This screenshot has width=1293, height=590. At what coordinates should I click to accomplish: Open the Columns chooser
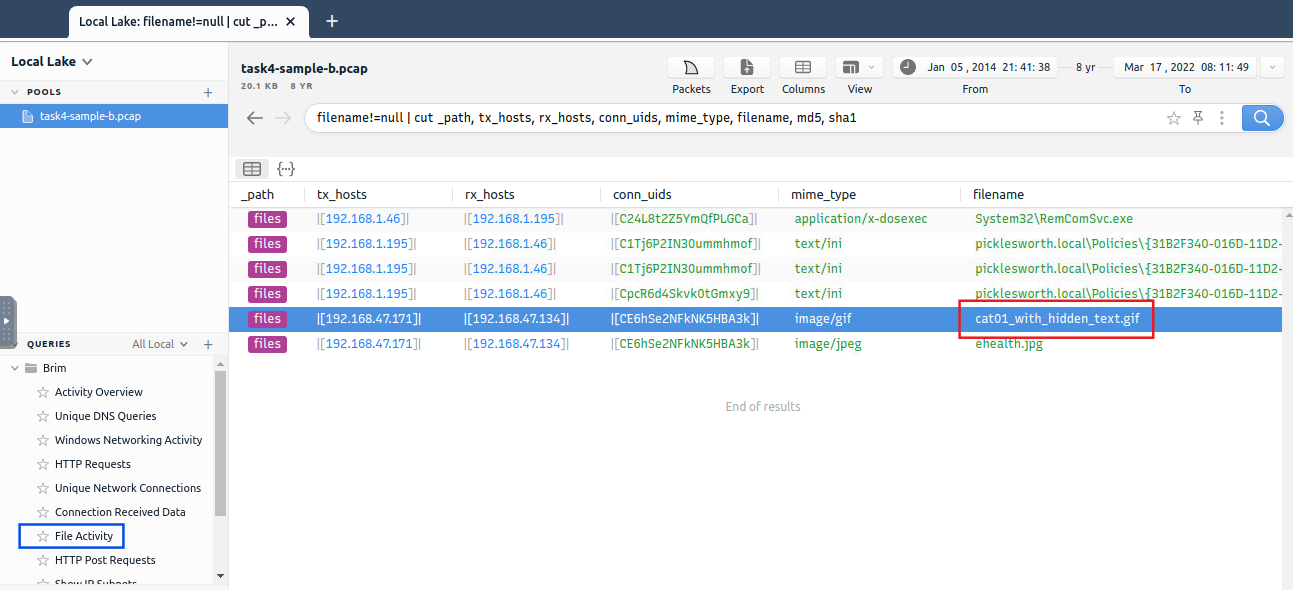[803, 67]
